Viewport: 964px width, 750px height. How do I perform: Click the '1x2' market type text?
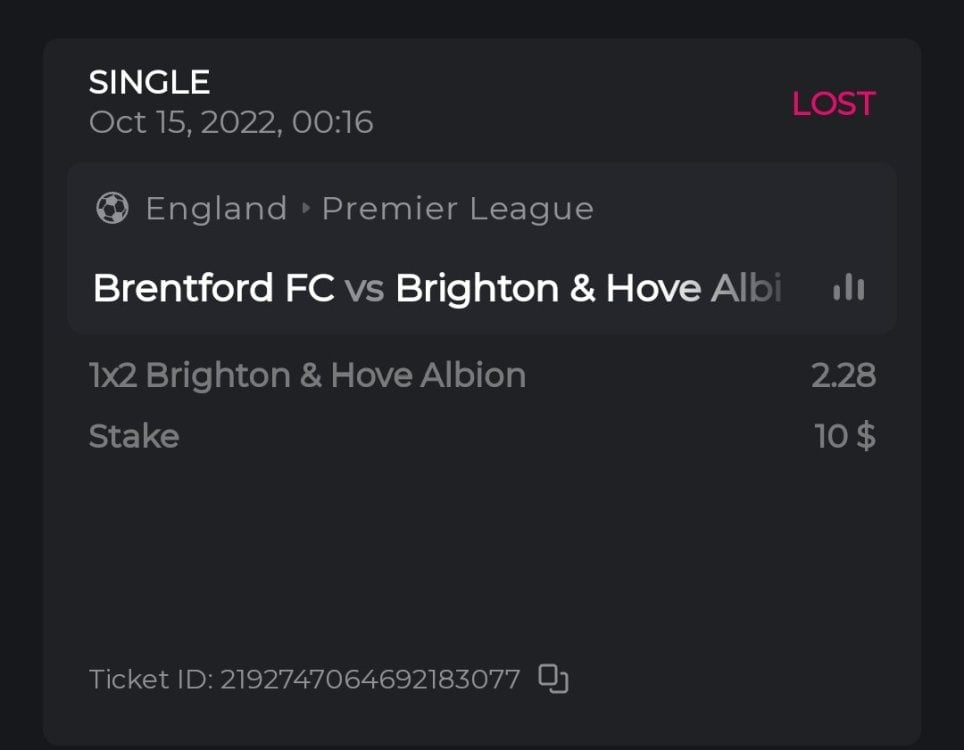tap(112, 376)
